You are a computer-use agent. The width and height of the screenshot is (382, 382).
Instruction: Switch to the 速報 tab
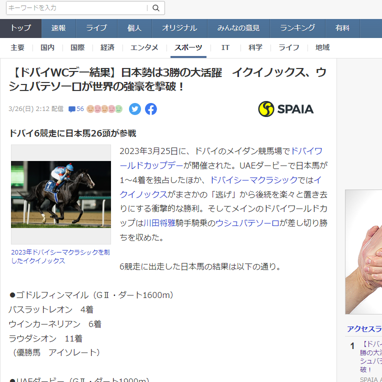click(59, 28)
